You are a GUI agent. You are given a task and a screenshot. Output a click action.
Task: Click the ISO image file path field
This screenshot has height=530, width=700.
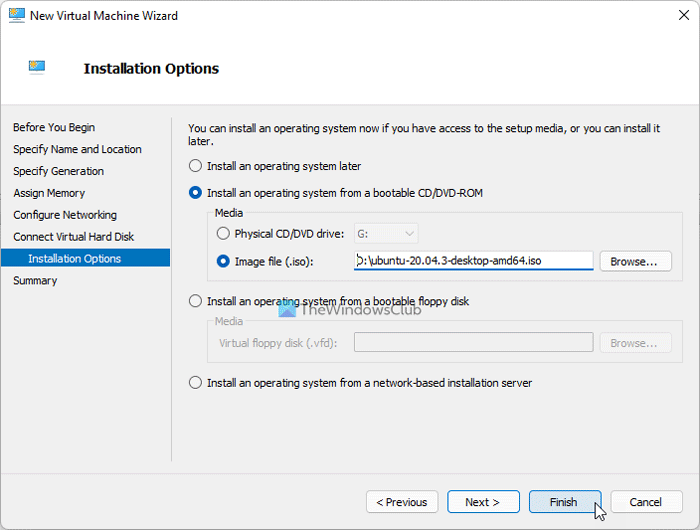(473, 261)
